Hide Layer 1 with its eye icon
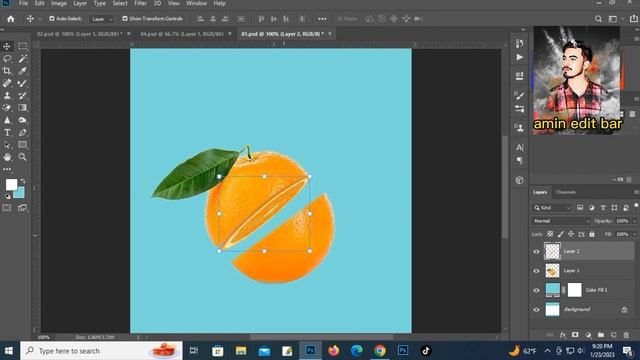 [536, 271]
